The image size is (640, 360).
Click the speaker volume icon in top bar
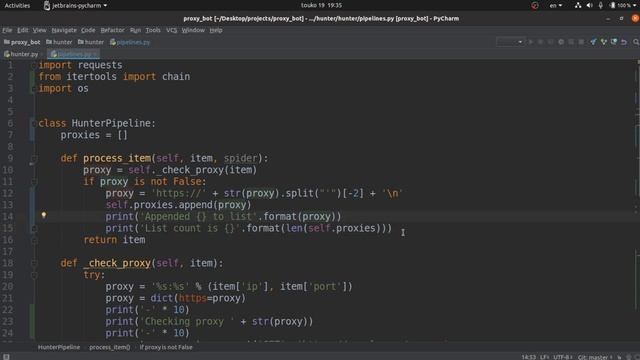(x=589, y=5)
